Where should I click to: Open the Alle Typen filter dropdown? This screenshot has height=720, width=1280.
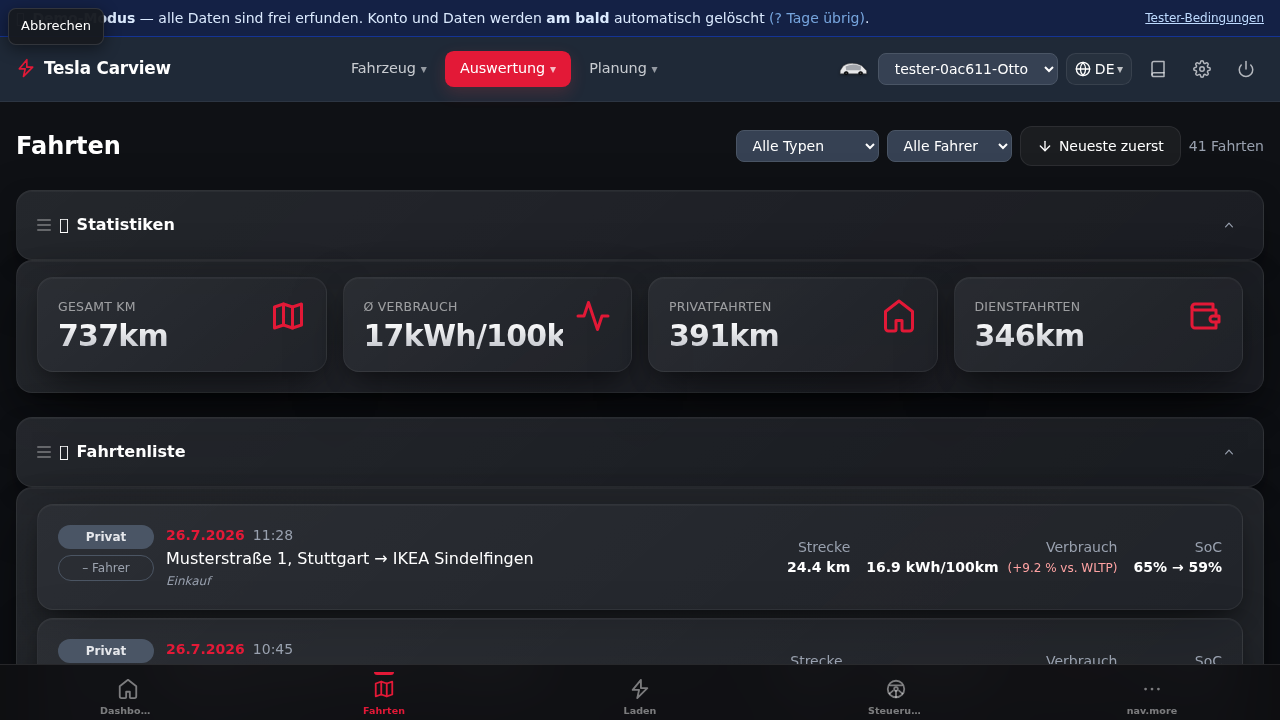[807, 146]
